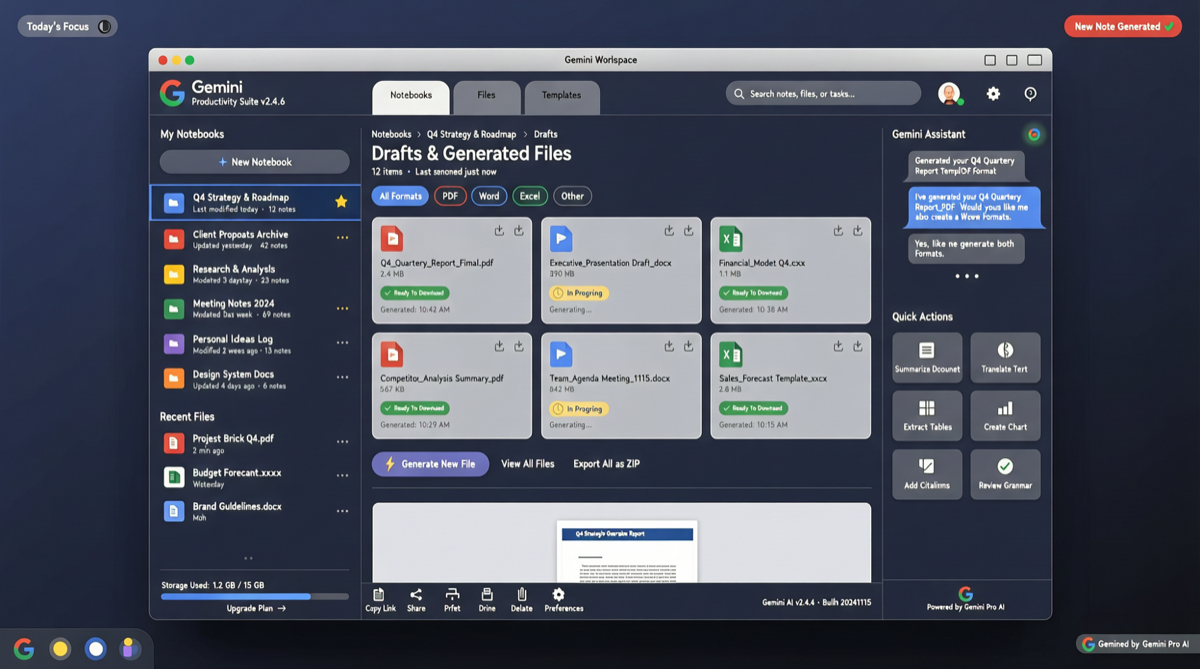Screen dimensions: 1200x669
Task: Click the Translate Text quick action
Action: [x=1005, y=358]
